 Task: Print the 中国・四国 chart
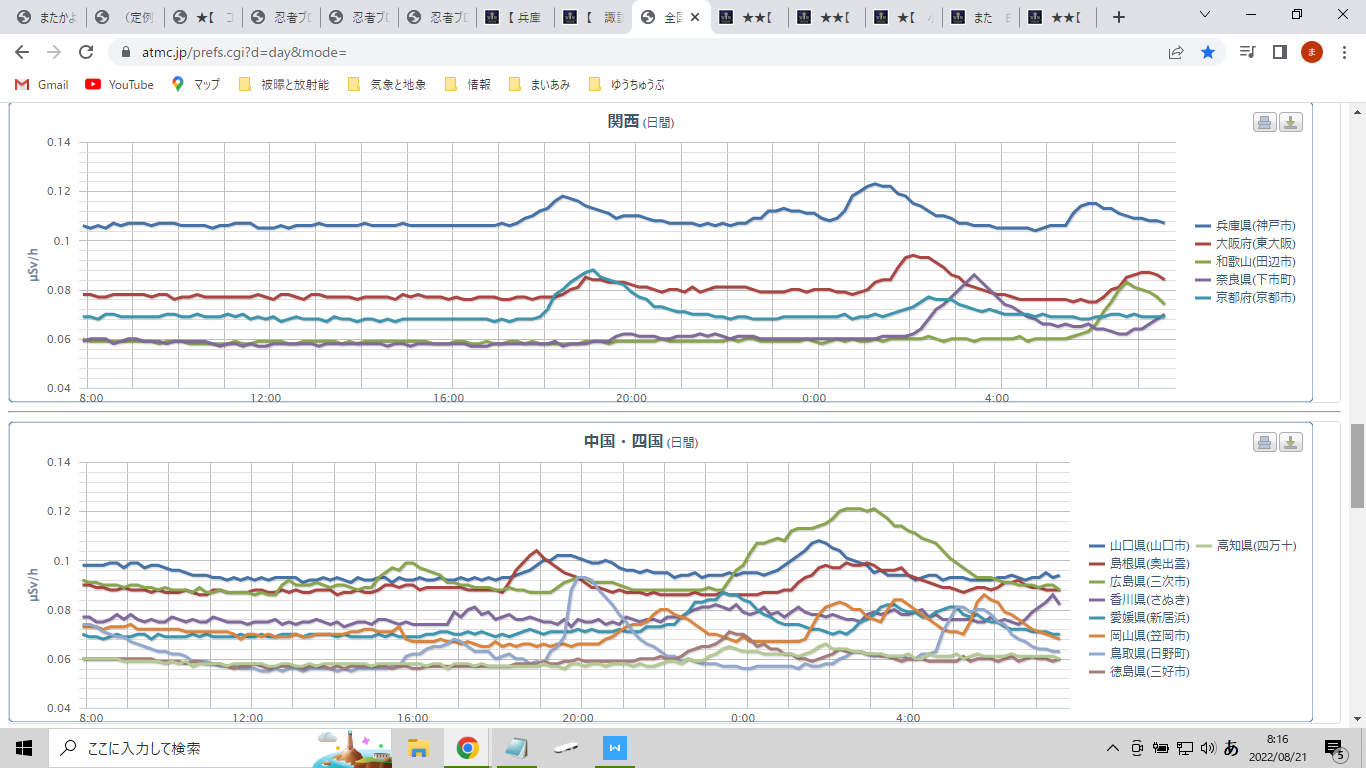click(1264, 442)
